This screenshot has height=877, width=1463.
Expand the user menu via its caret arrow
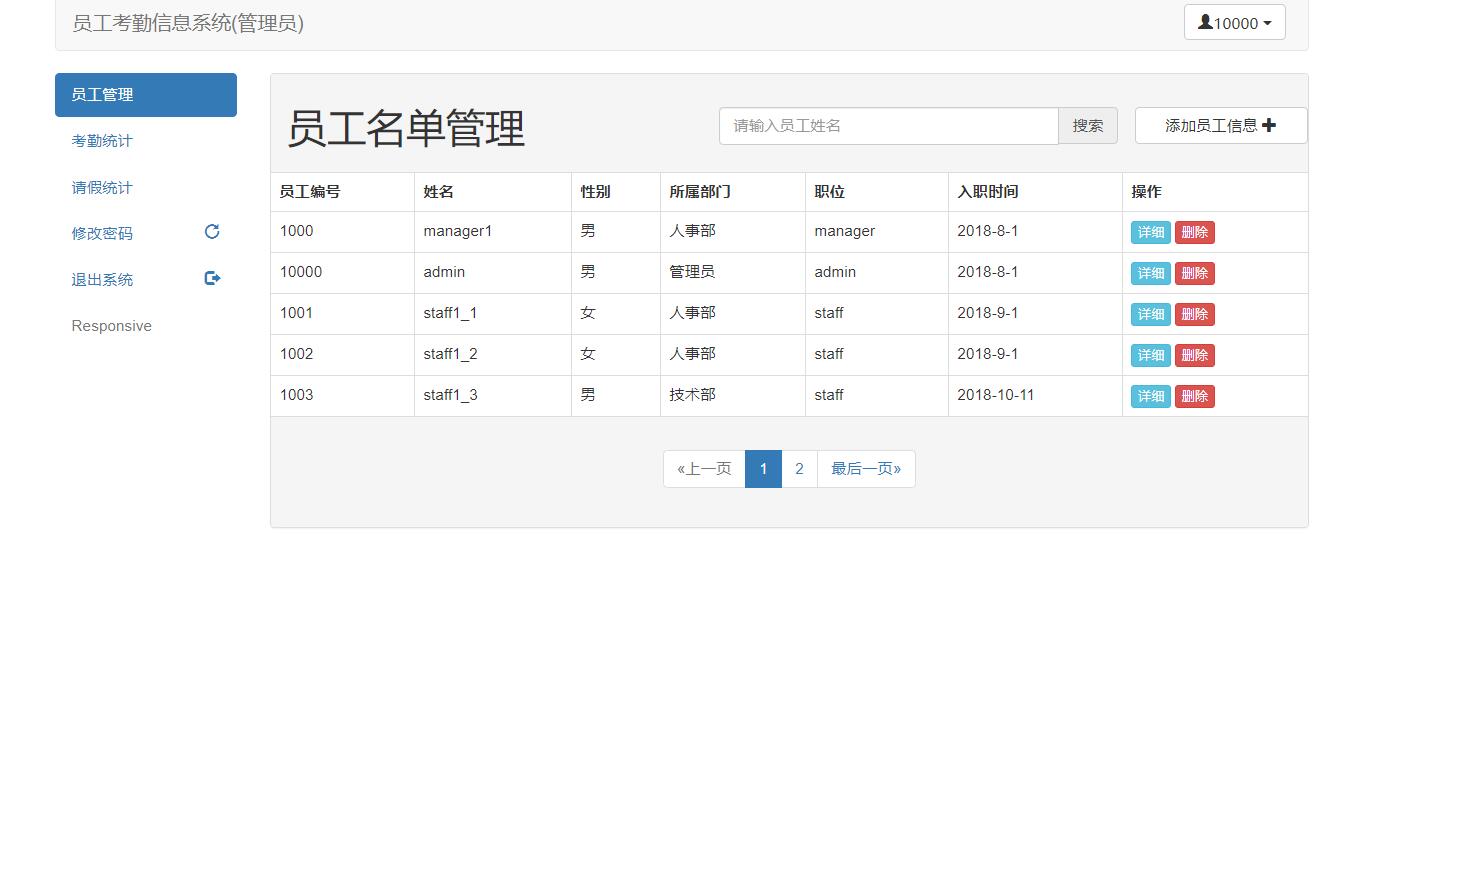(1264, 22)
